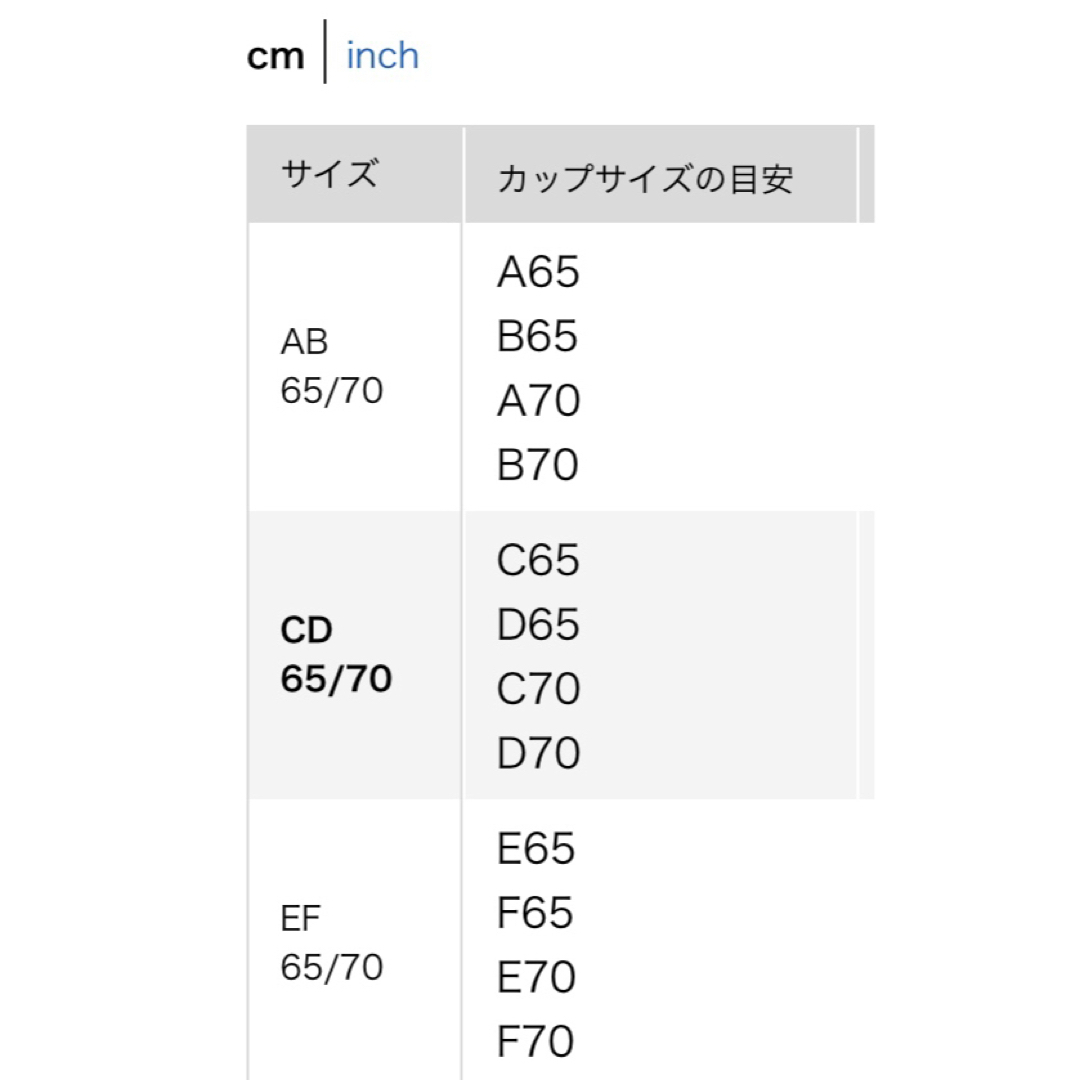This screenshot has width=1080, height=1080.
Task: Click the E65 cup size entry
Action: (536, 847)
